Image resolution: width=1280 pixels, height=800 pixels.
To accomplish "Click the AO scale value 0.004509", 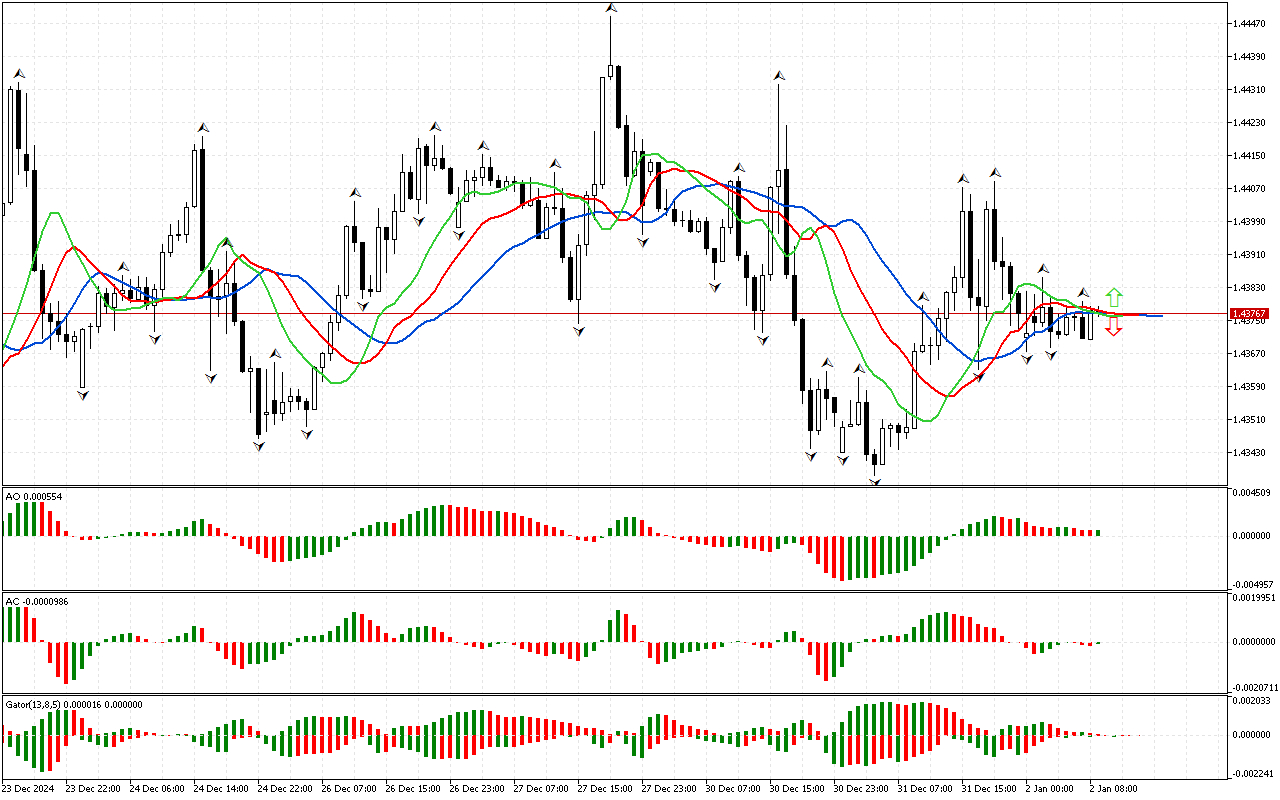I will [1251, 492].
